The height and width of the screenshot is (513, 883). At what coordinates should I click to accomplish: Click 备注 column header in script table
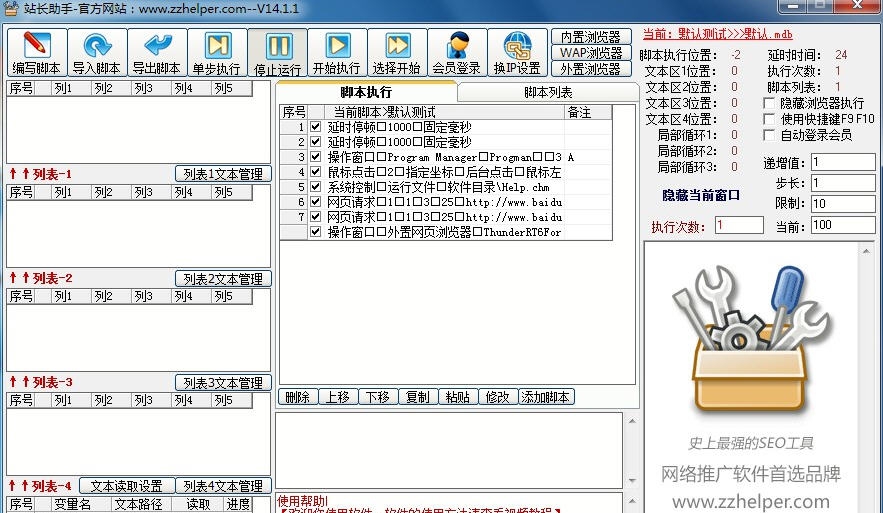[588, 112]
